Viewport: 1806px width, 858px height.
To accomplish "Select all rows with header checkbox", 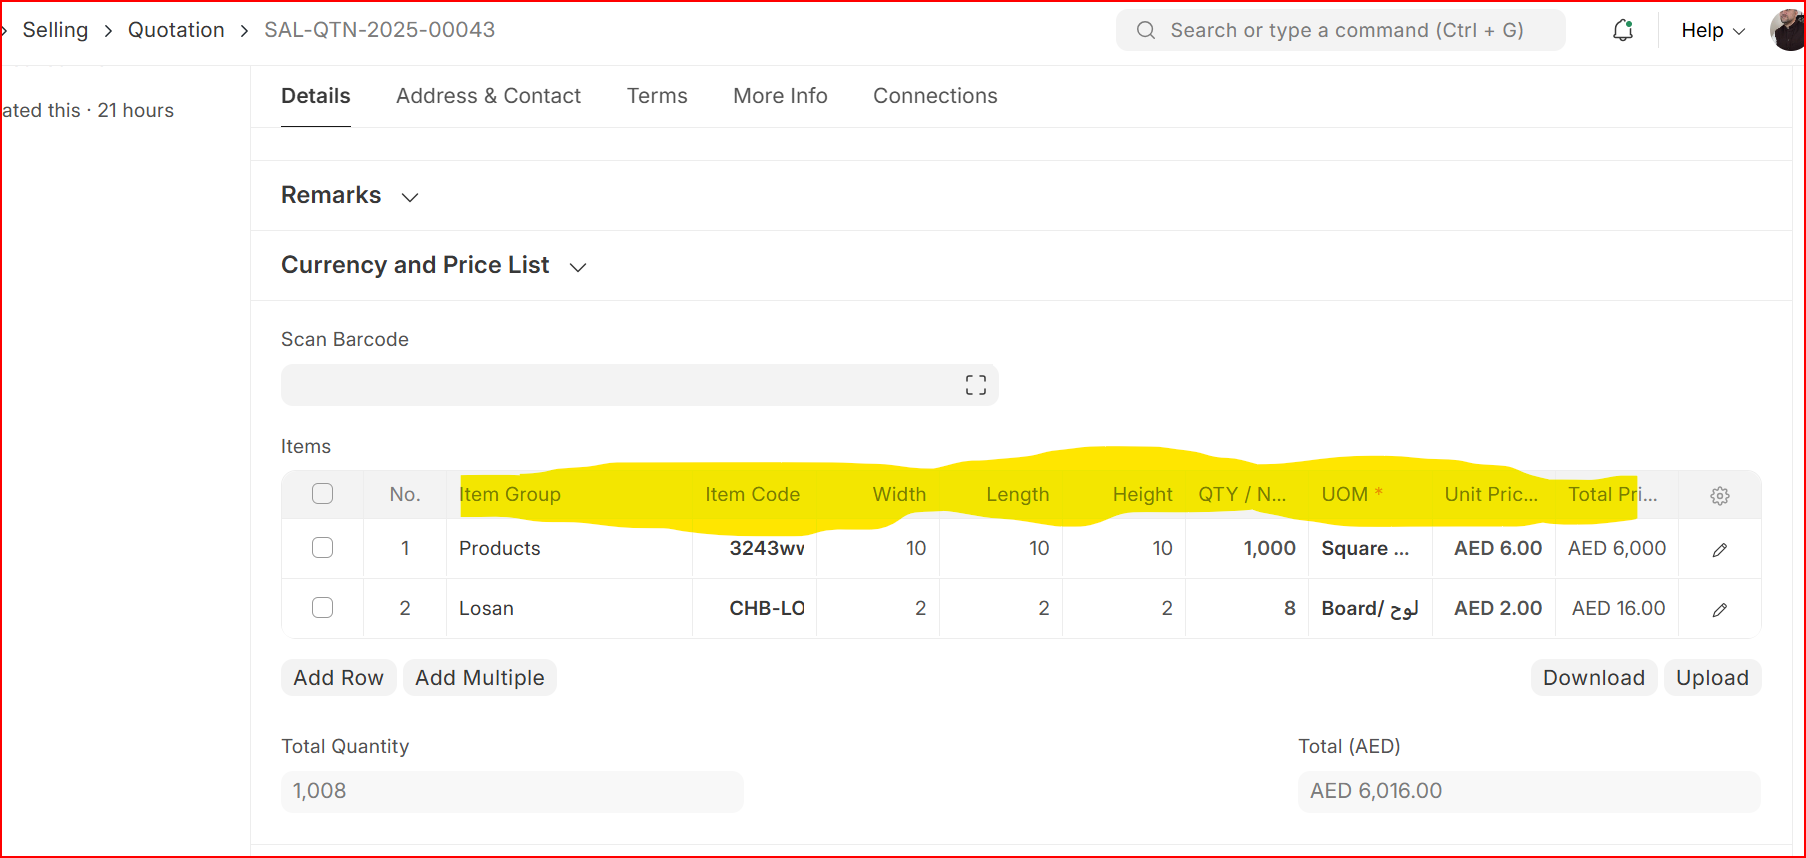I will [x=322, y=494].
